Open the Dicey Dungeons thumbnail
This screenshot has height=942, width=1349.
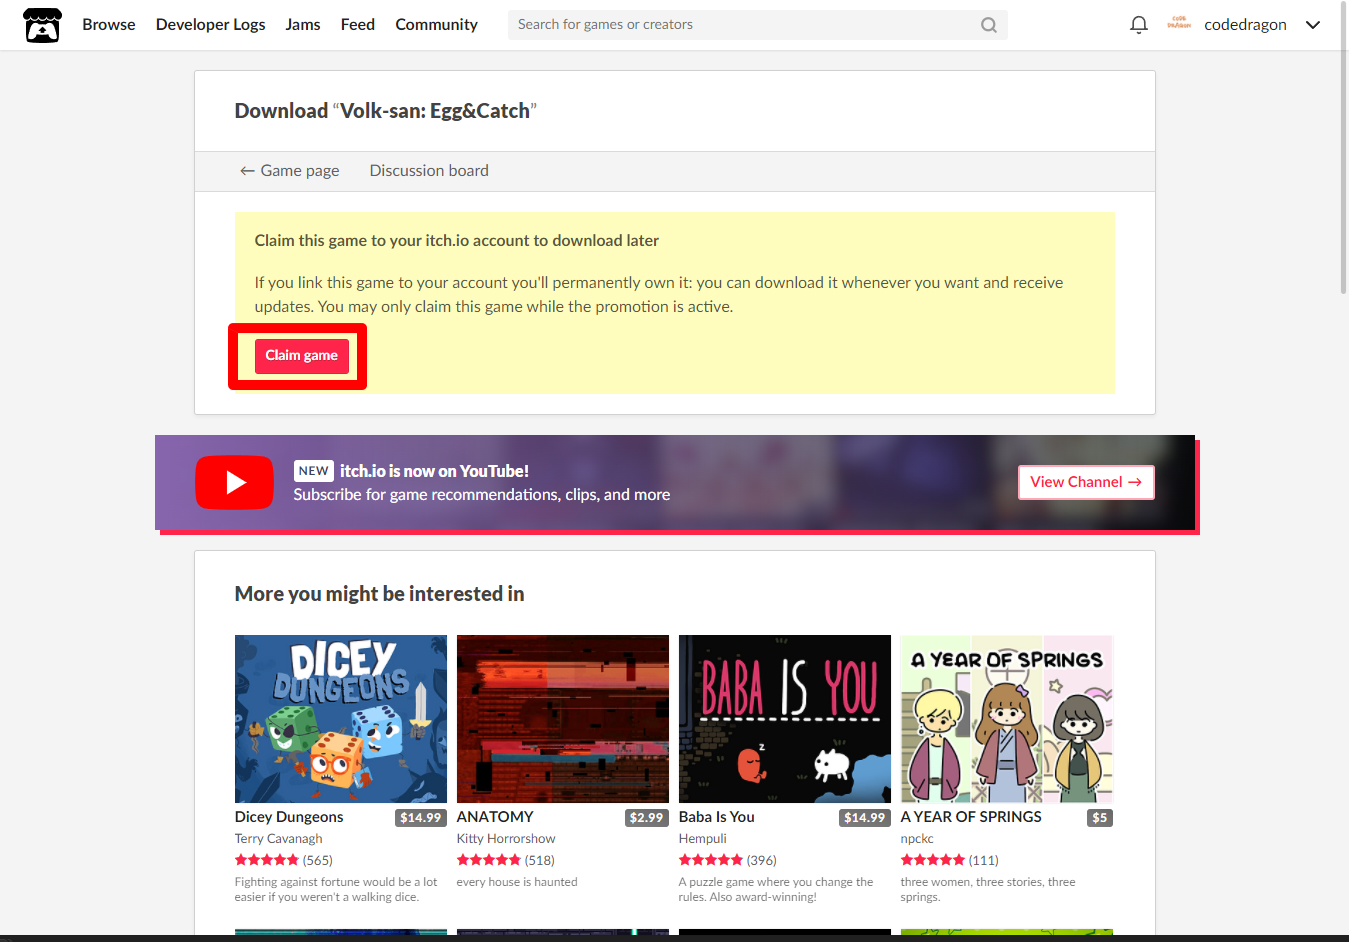[x=341, y=719]
